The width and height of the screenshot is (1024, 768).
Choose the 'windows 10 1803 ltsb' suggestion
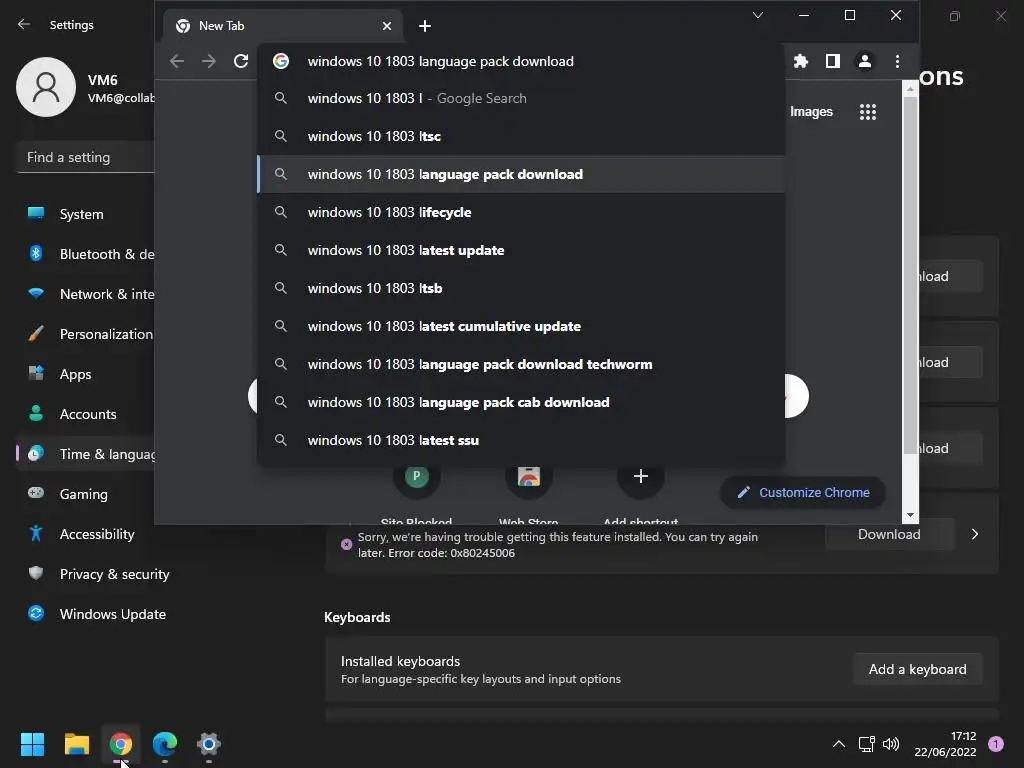521,288
